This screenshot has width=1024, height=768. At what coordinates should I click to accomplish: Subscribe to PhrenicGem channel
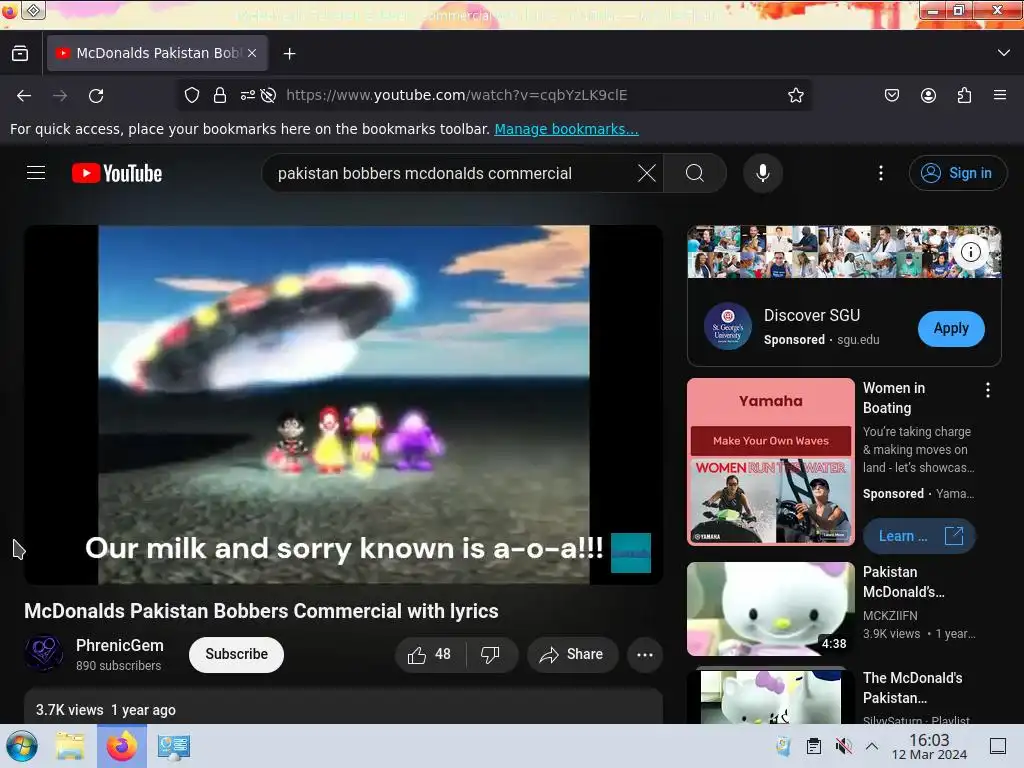point(236,654)
